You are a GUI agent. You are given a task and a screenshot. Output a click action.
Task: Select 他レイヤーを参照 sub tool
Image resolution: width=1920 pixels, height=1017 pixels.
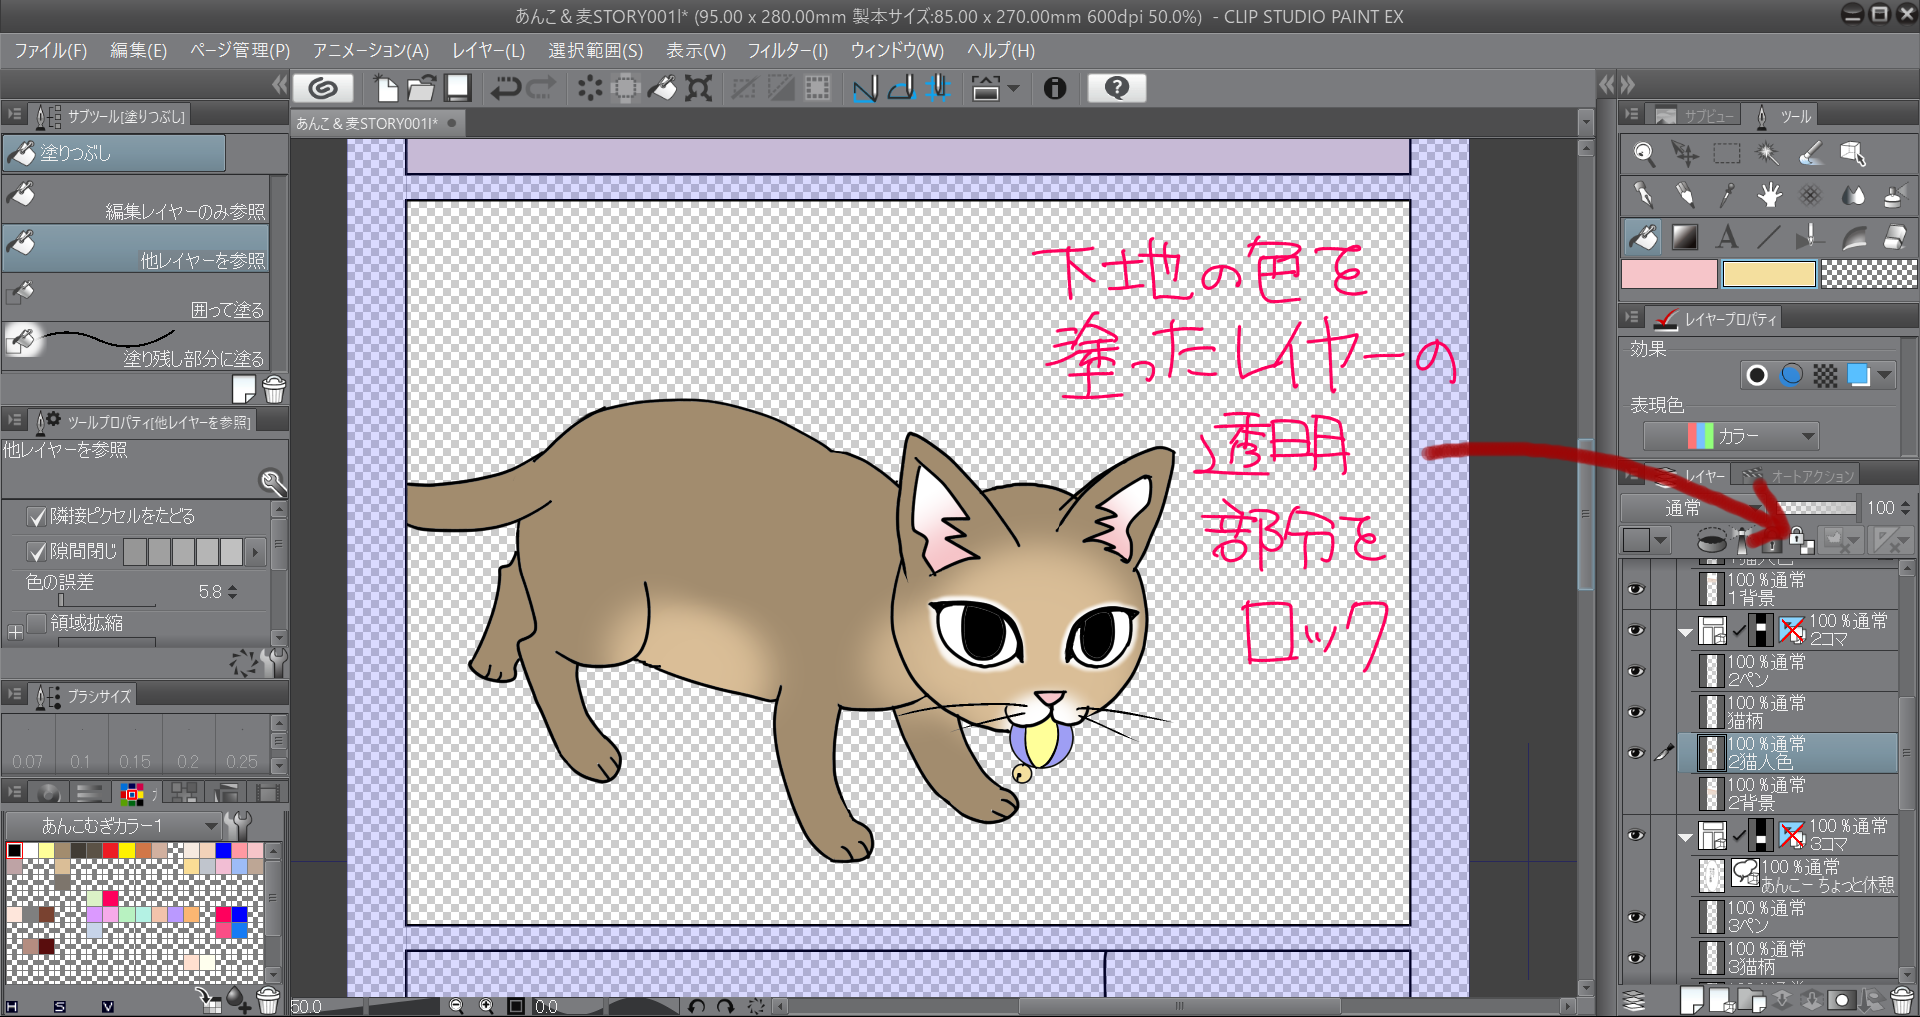137,248
